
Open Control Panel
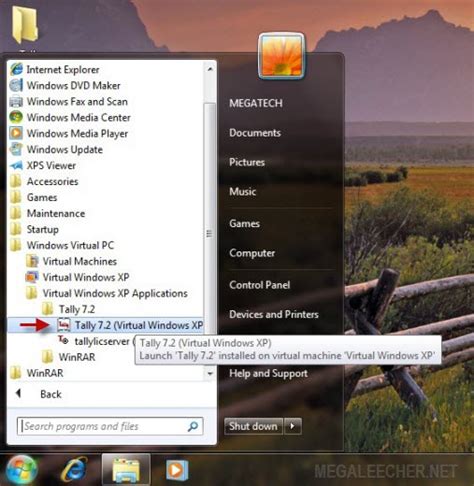[x=260, y=285]
